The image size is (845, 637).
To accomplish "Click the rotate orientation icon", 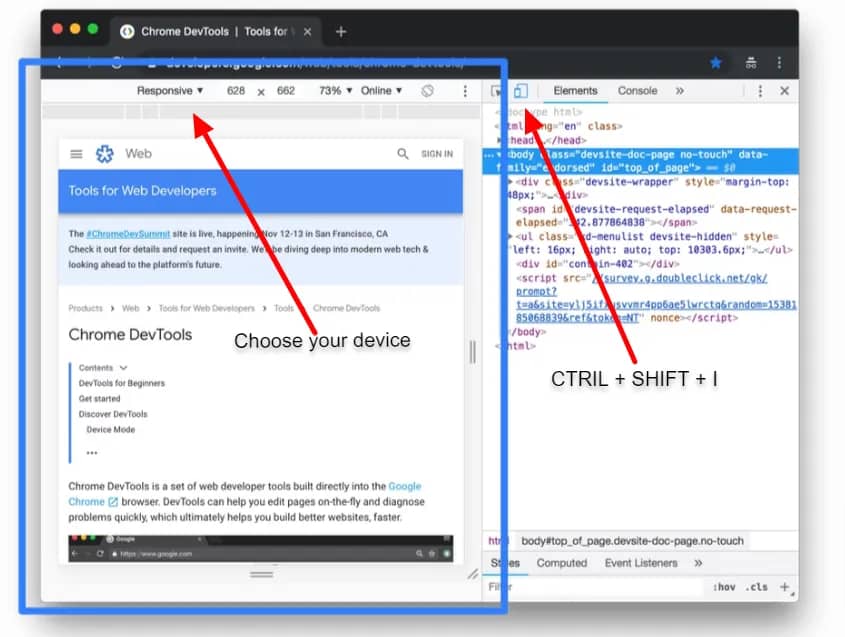I will tap(427, 91).
